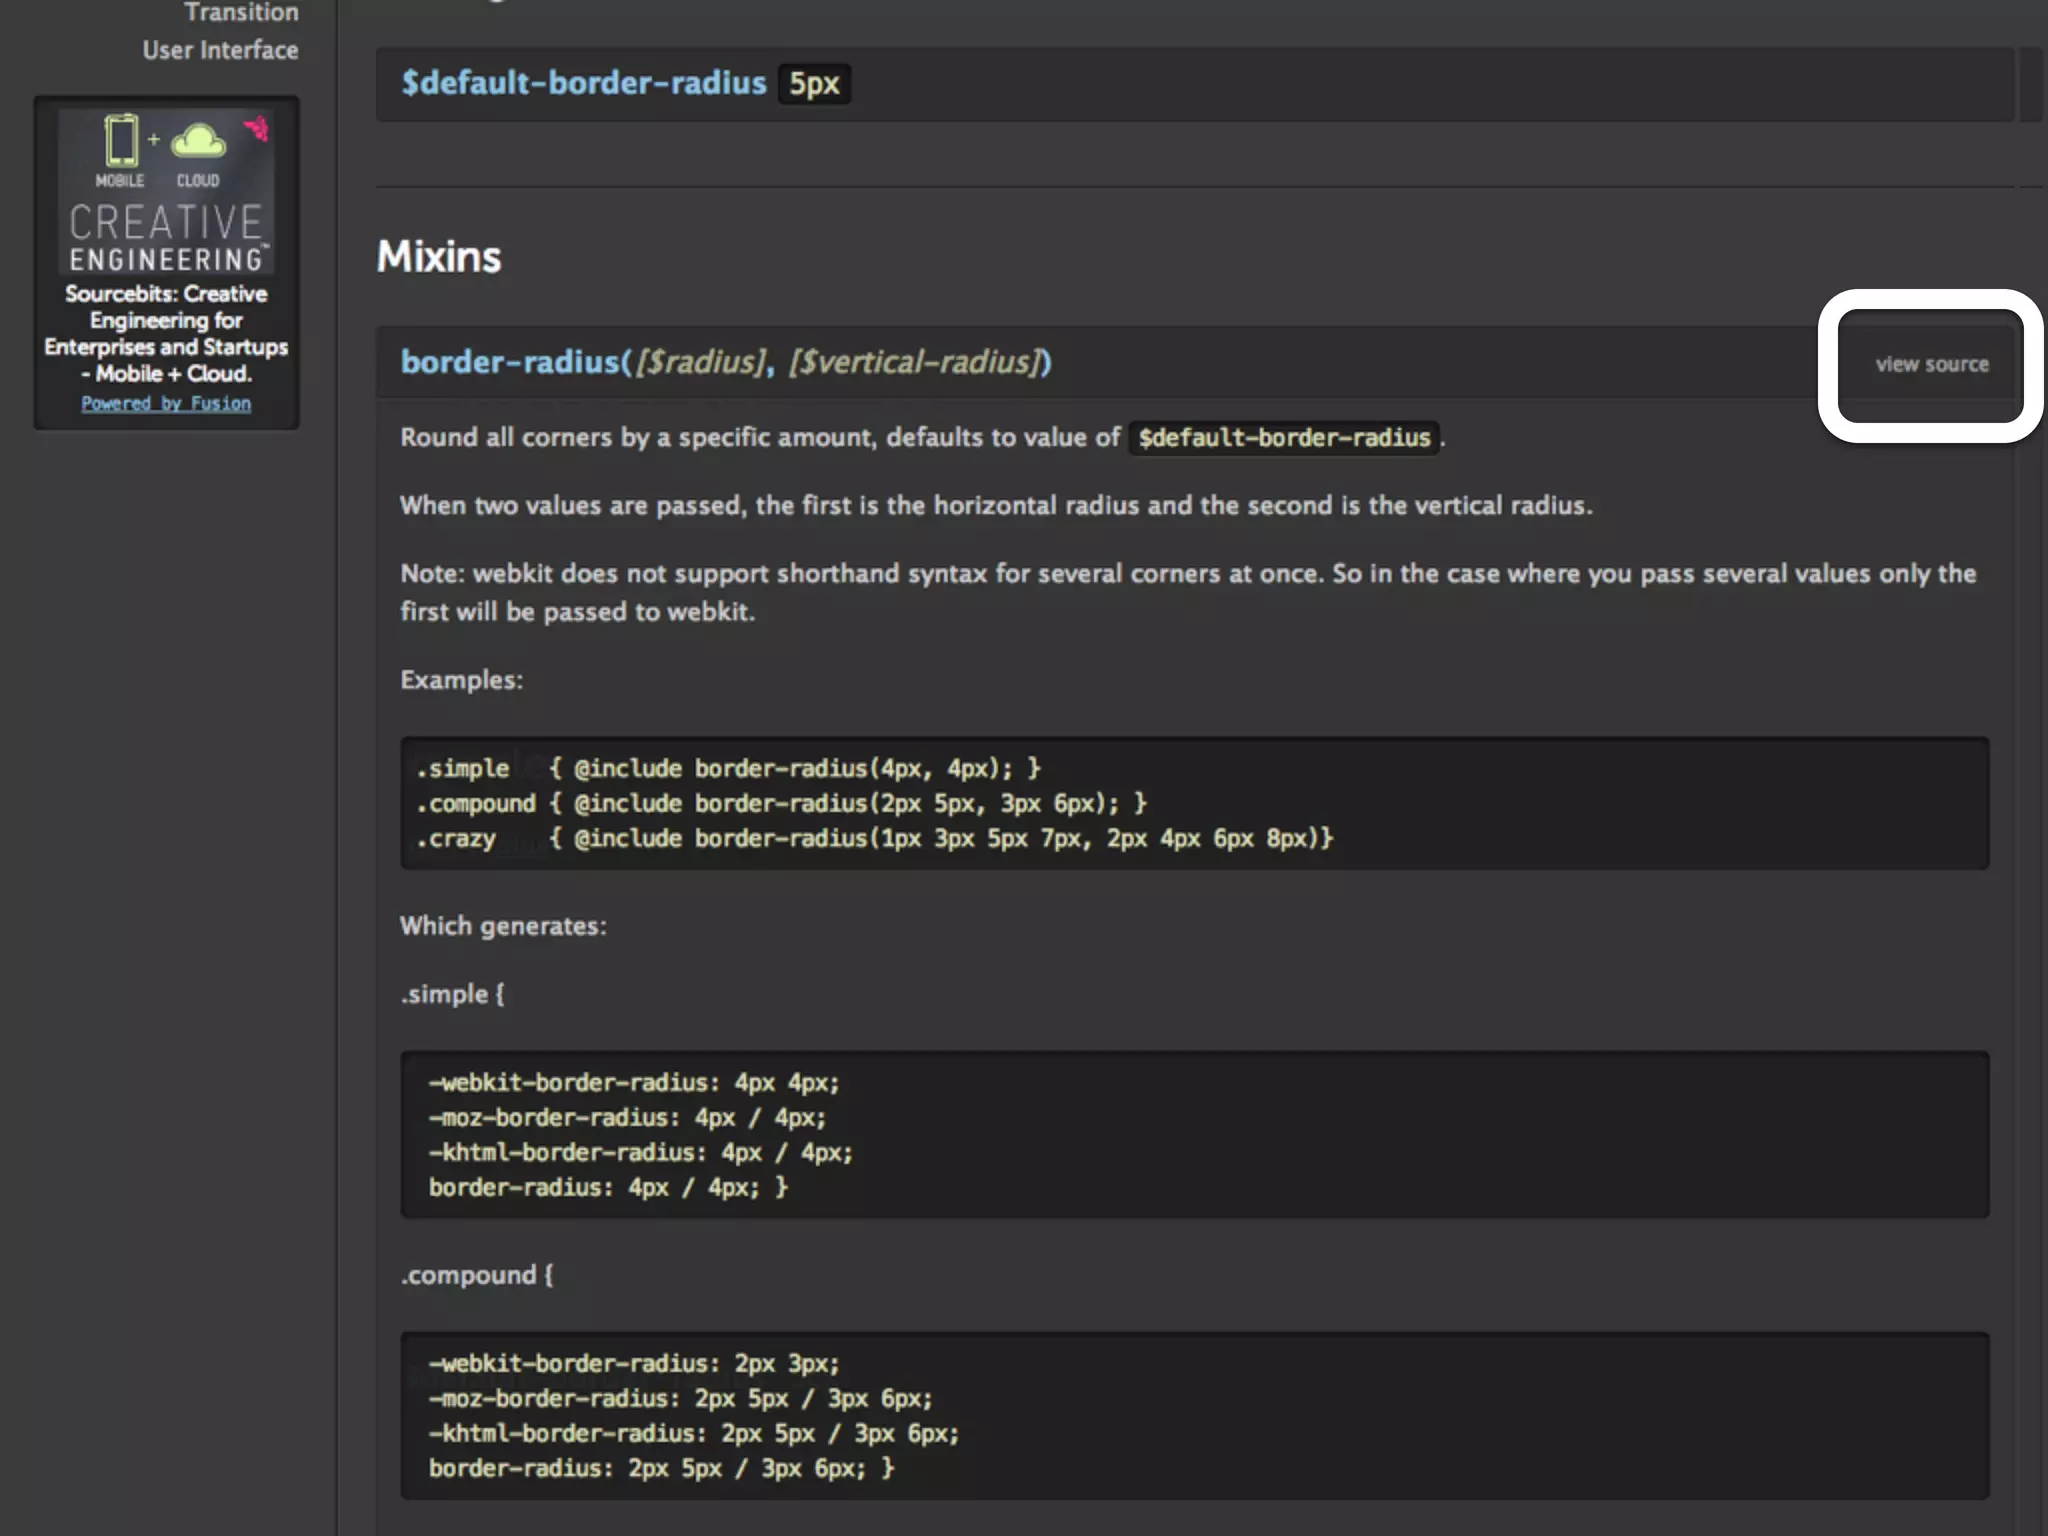
Task: Click the green cloud icon in ad
Action: [x=198, y=141]
